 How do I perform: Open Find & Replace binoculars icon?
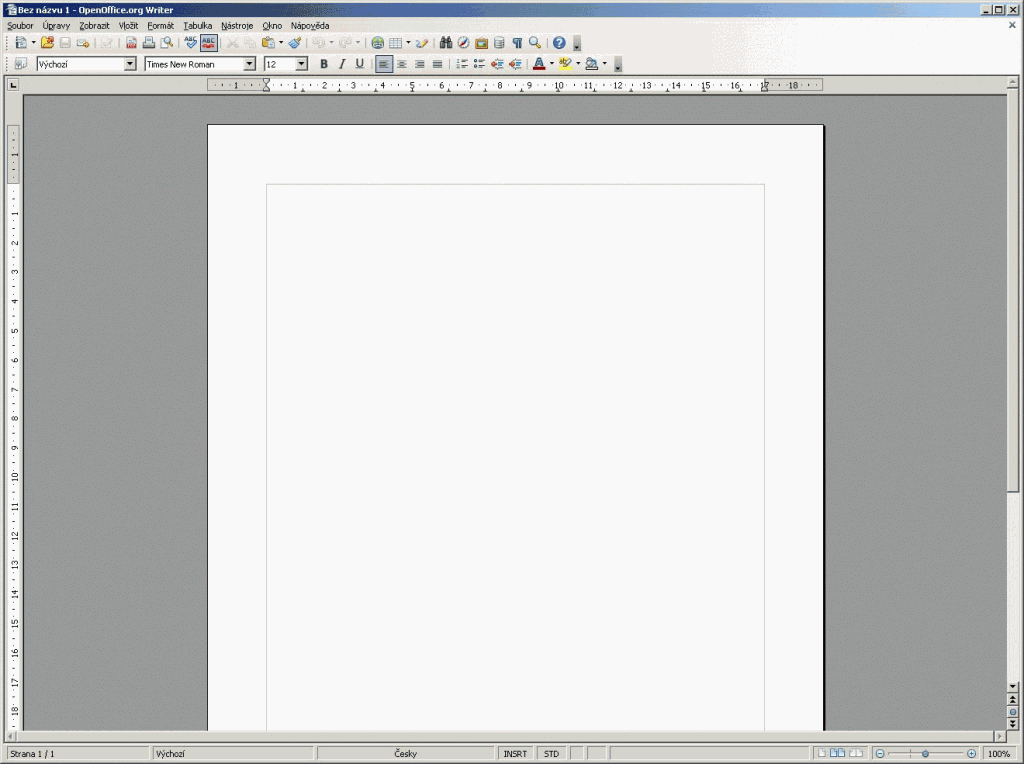(x=446, y=43)
